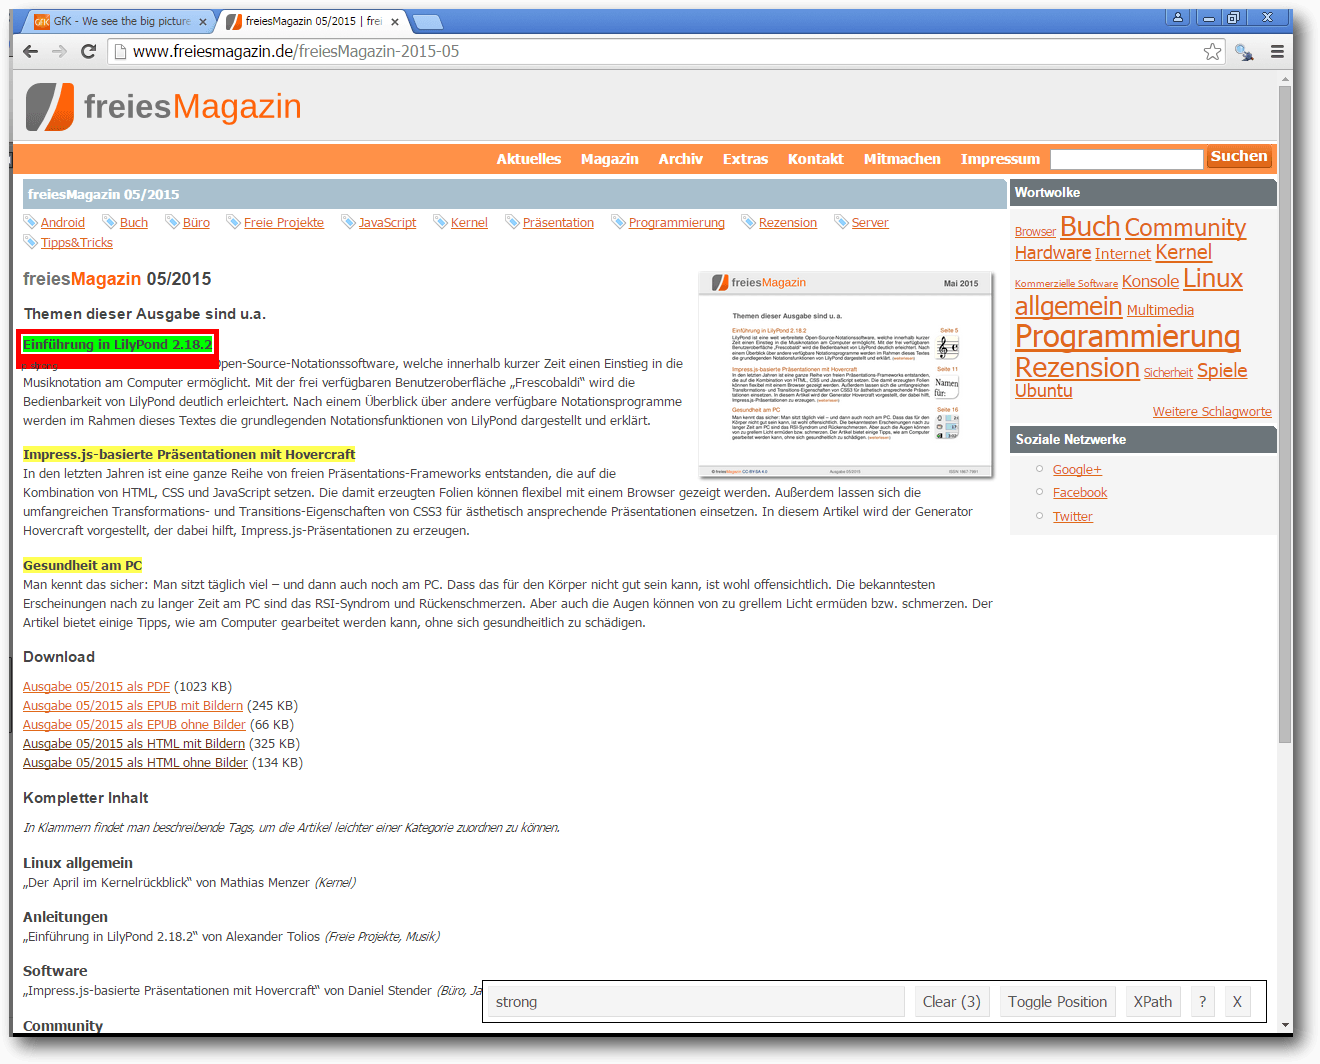The width and height of the screenshot is (1320, 1064).
Task: Close the GfK browser tab
Action: [x=203, y=21]
